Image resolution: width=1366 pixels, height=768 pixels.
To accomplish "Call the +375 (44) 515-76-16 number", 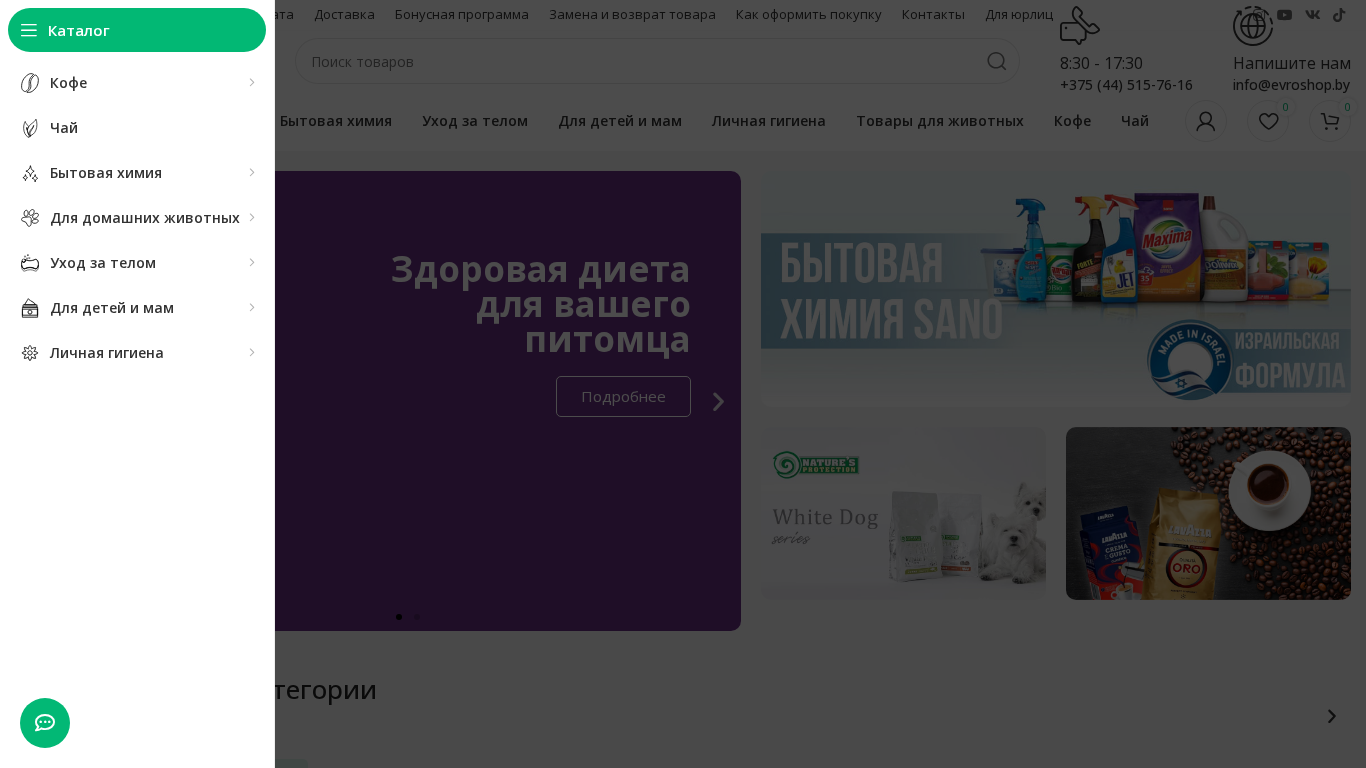I will point(1126,85).
